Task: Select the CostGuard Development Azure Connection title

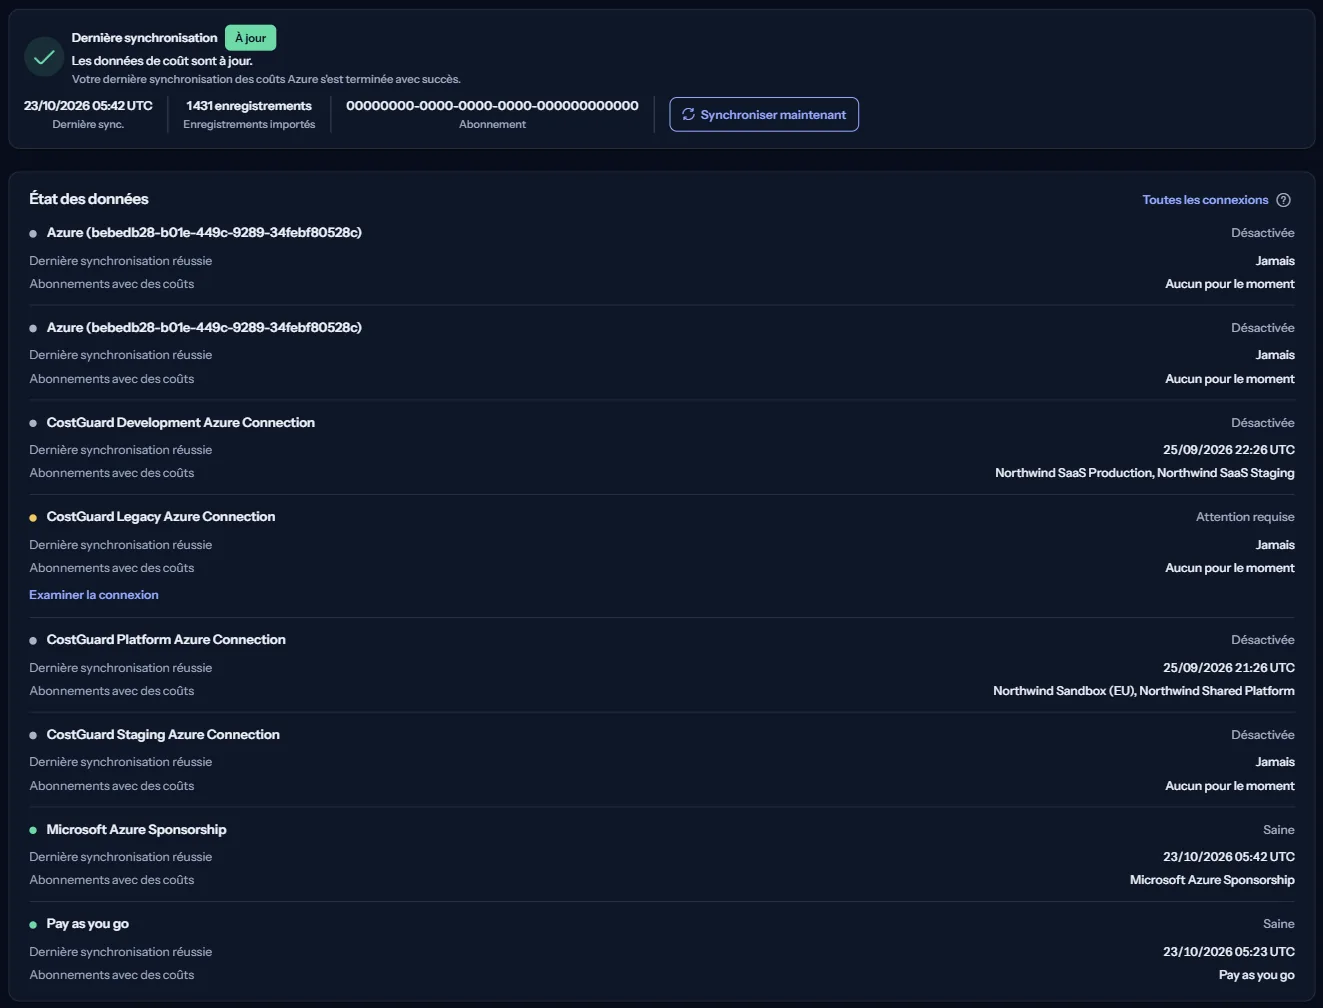Action: pyautogui.click(x=181, y=423)
